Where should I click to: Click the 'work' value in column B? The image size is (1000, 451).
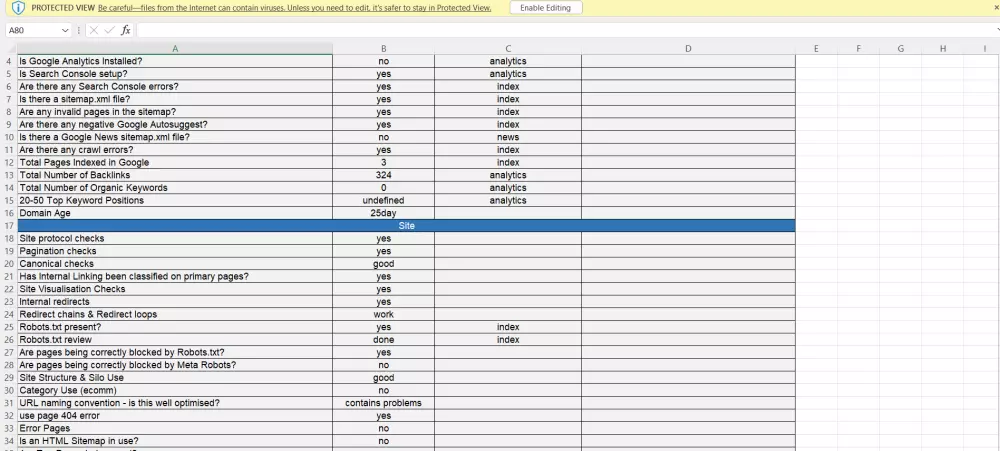click(x=383, y=314)
